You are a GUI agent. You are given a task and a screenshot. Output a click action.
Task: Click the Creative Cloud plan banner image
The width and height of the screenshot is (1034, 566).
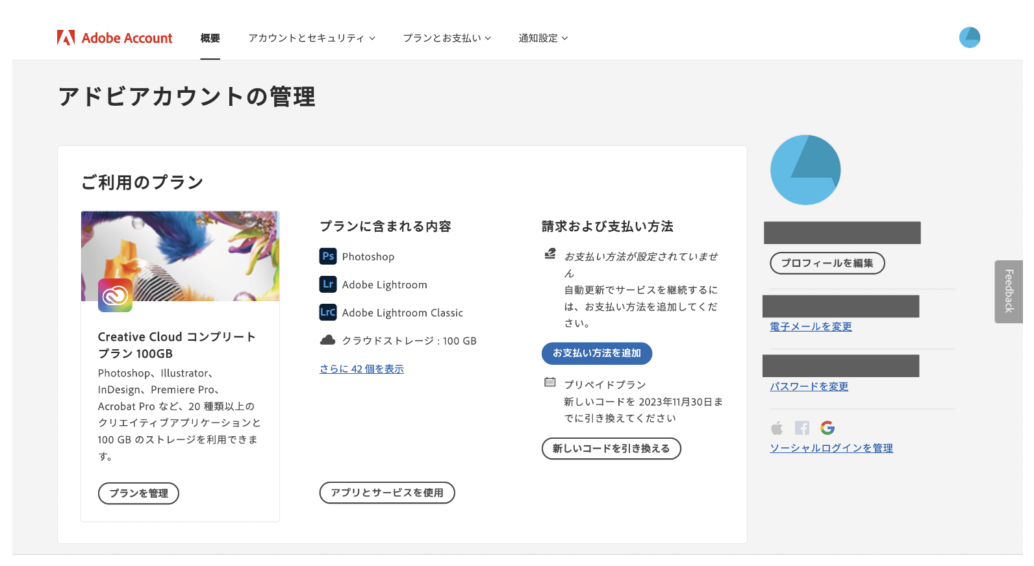tap(180, 256)
